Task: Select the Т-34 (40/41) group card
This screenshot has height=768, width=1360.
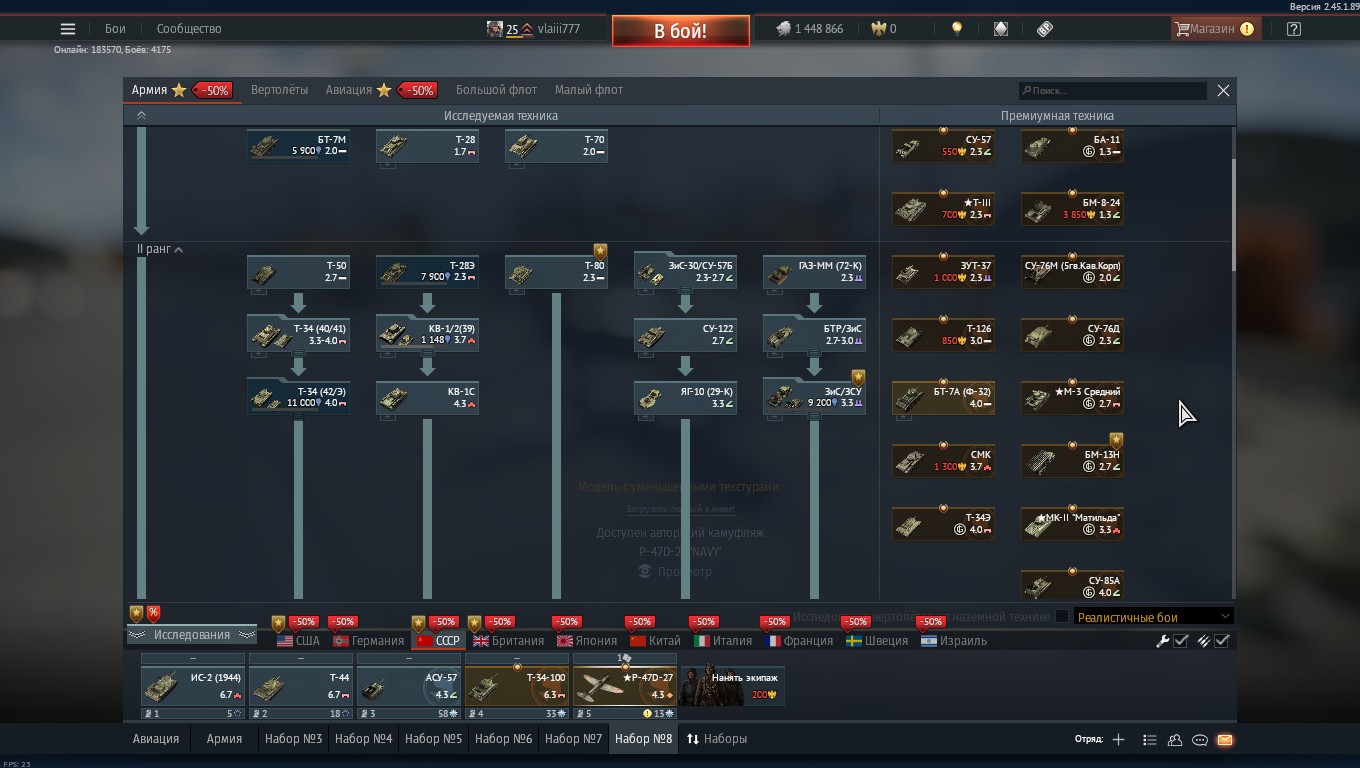Action: coord(298,335)
